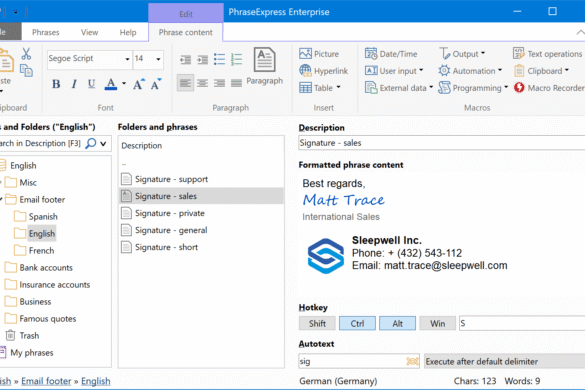Open the Trash folder
Viewport: 585px width, 390px height.
coord(22,336)
